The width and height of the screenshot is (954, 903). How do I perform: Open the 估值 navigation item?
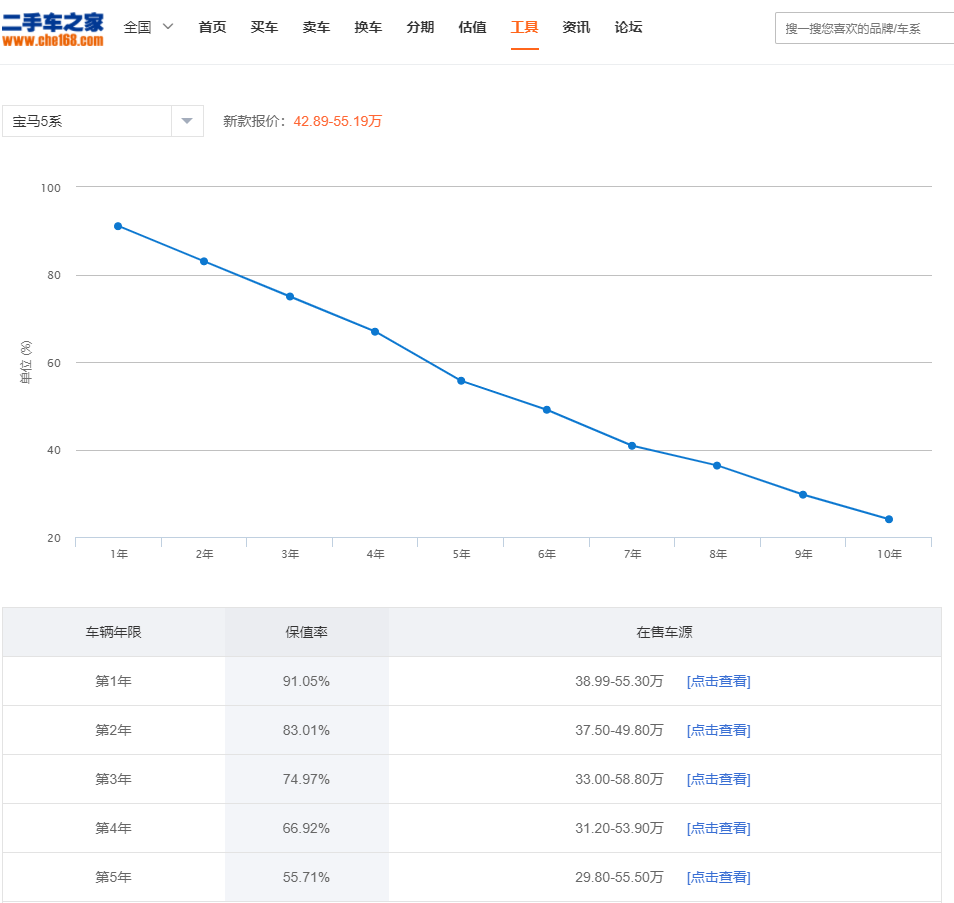point(472,27)
